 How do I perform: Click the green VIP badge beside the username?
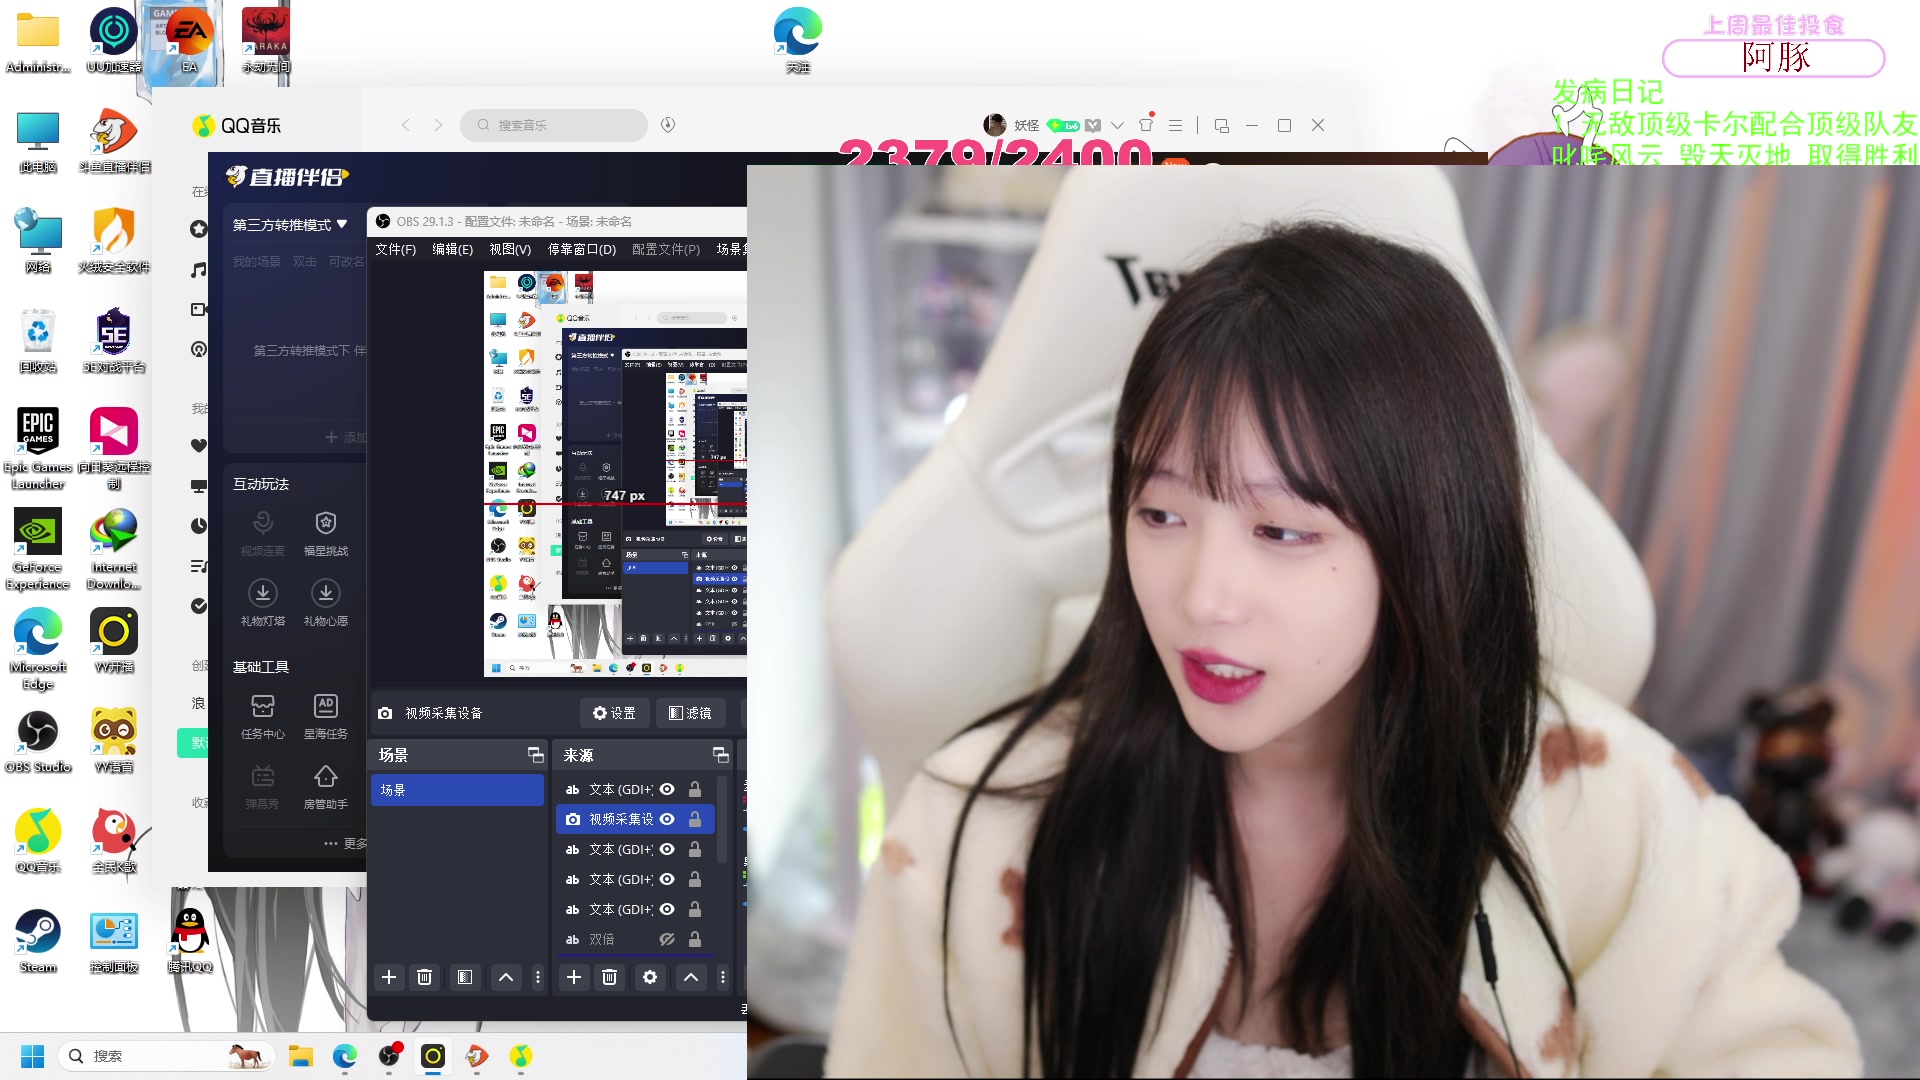point(1064,125)
